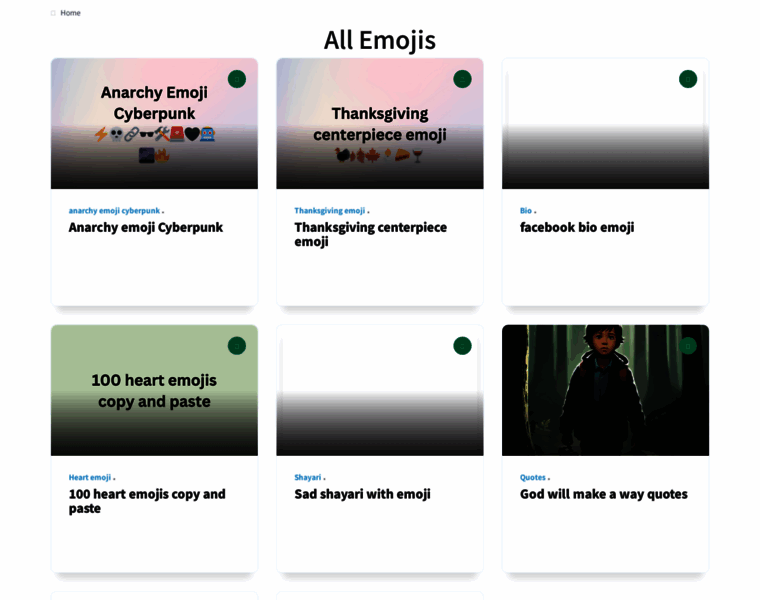Click green circle icon on facebook bio card

pos(688,79)
